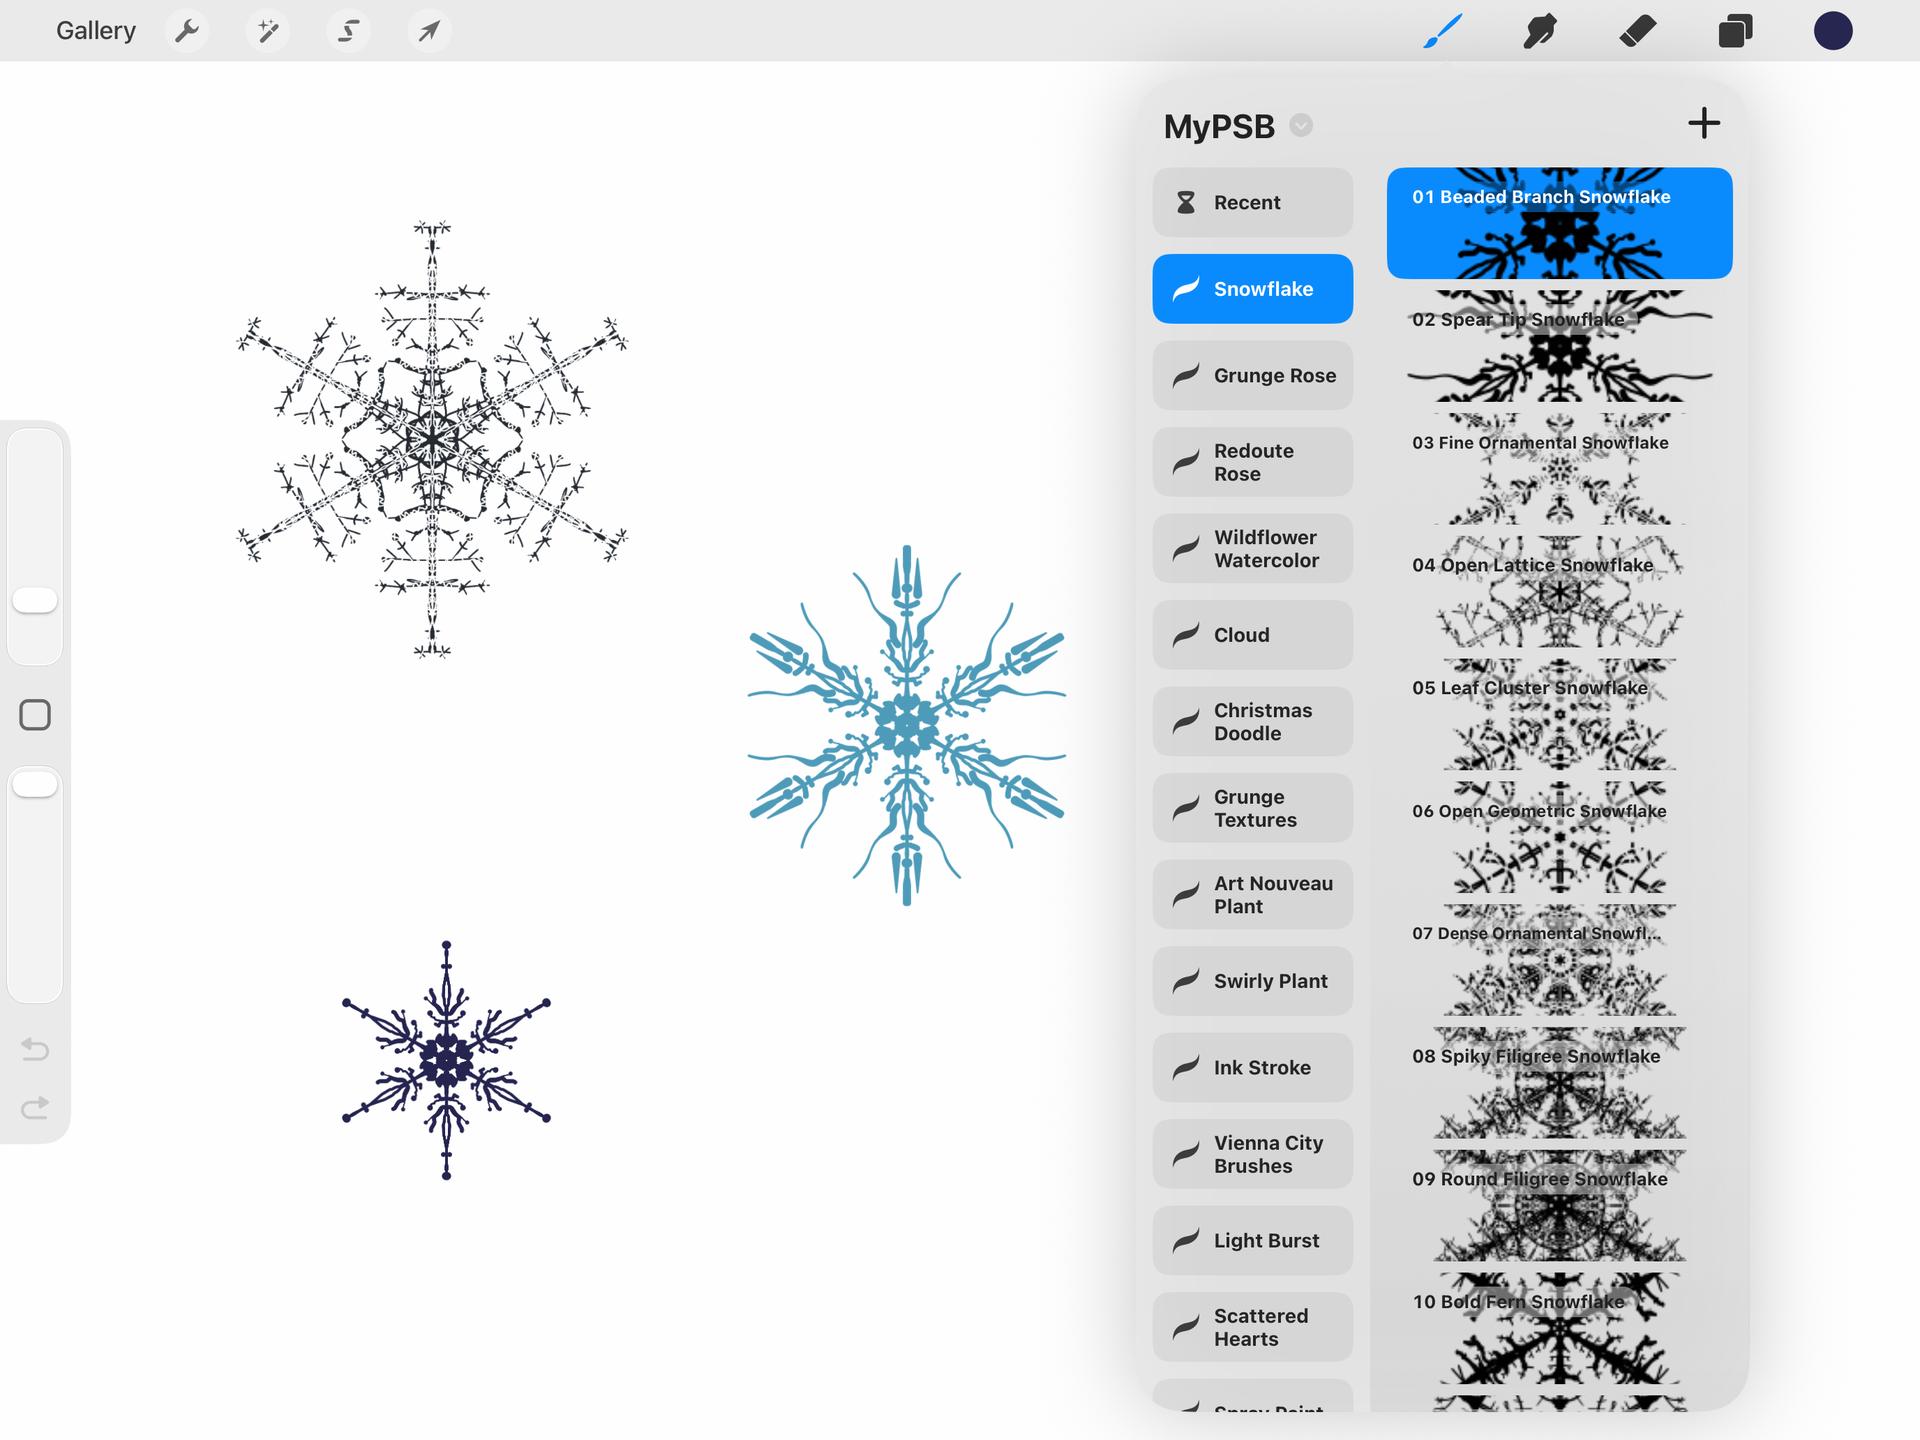1920x1440 pixels.
Task: Tap the large black snowflake on canvas
Action: click(x=432, y=439)
